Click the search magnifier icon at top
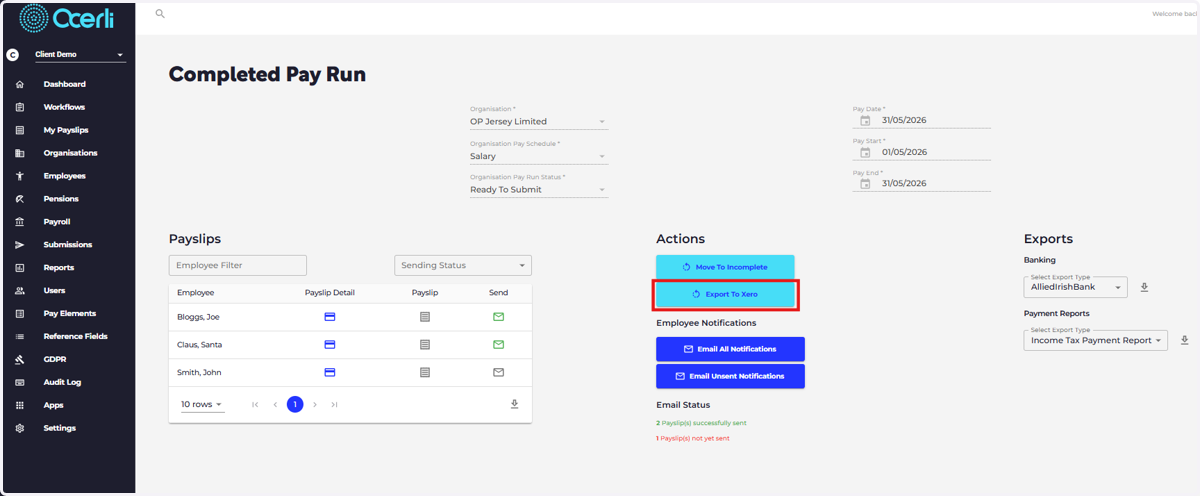1200x496 pixels. click(160, 14)
